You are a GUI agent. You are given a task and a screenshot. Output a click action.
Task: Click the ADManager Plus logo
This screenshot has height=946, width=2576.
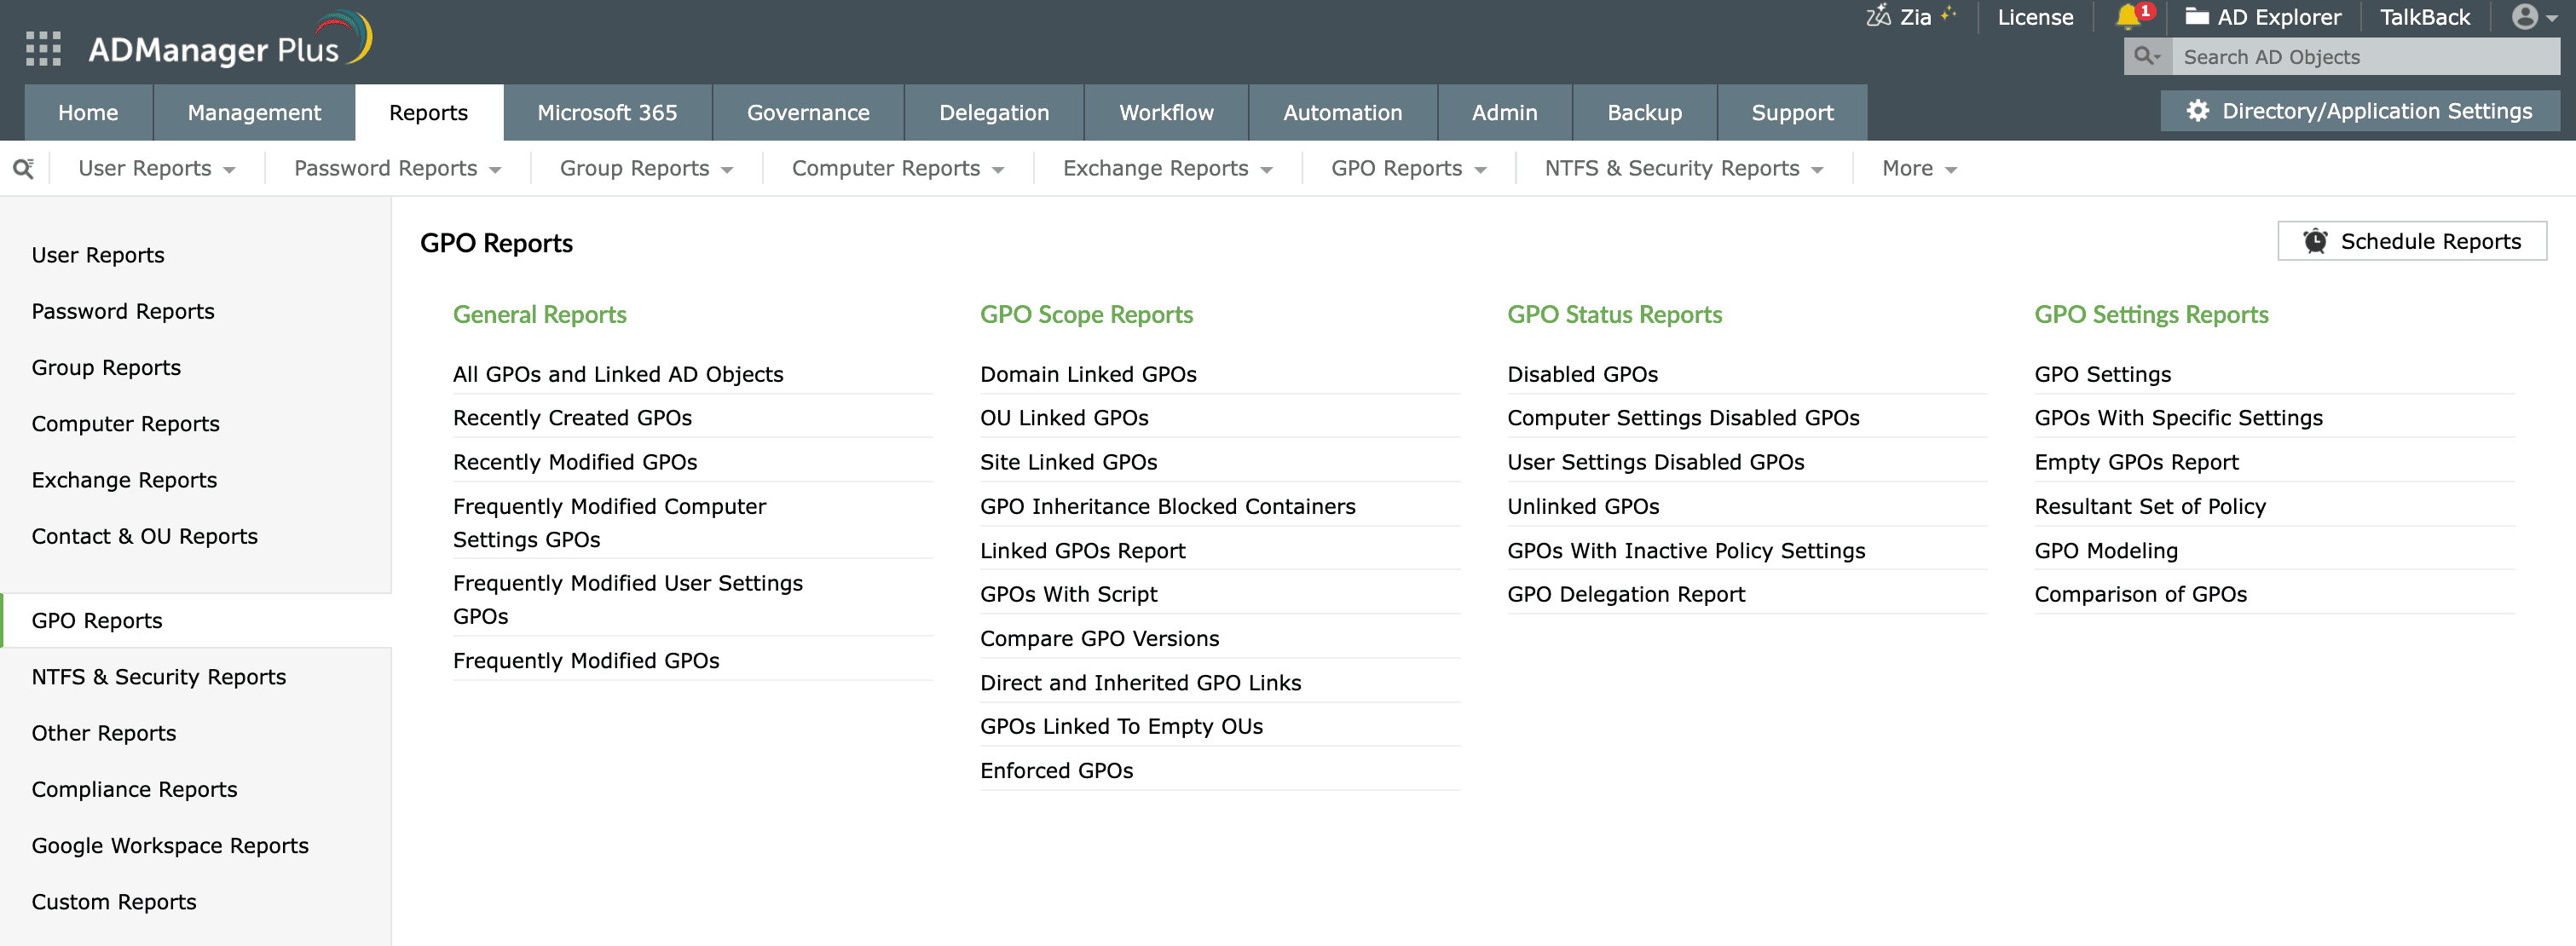click(x=230, y=42)
